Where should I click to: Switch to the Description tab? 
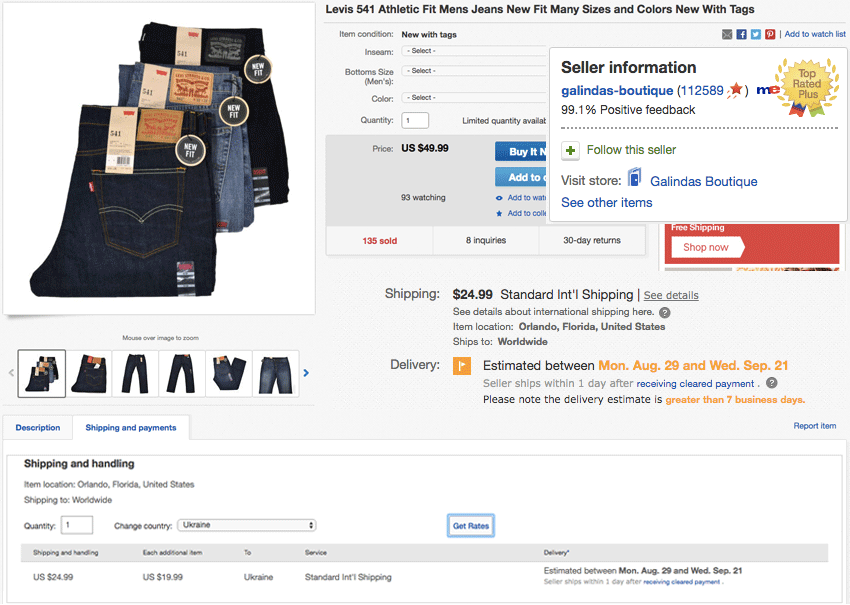[38, 428]
